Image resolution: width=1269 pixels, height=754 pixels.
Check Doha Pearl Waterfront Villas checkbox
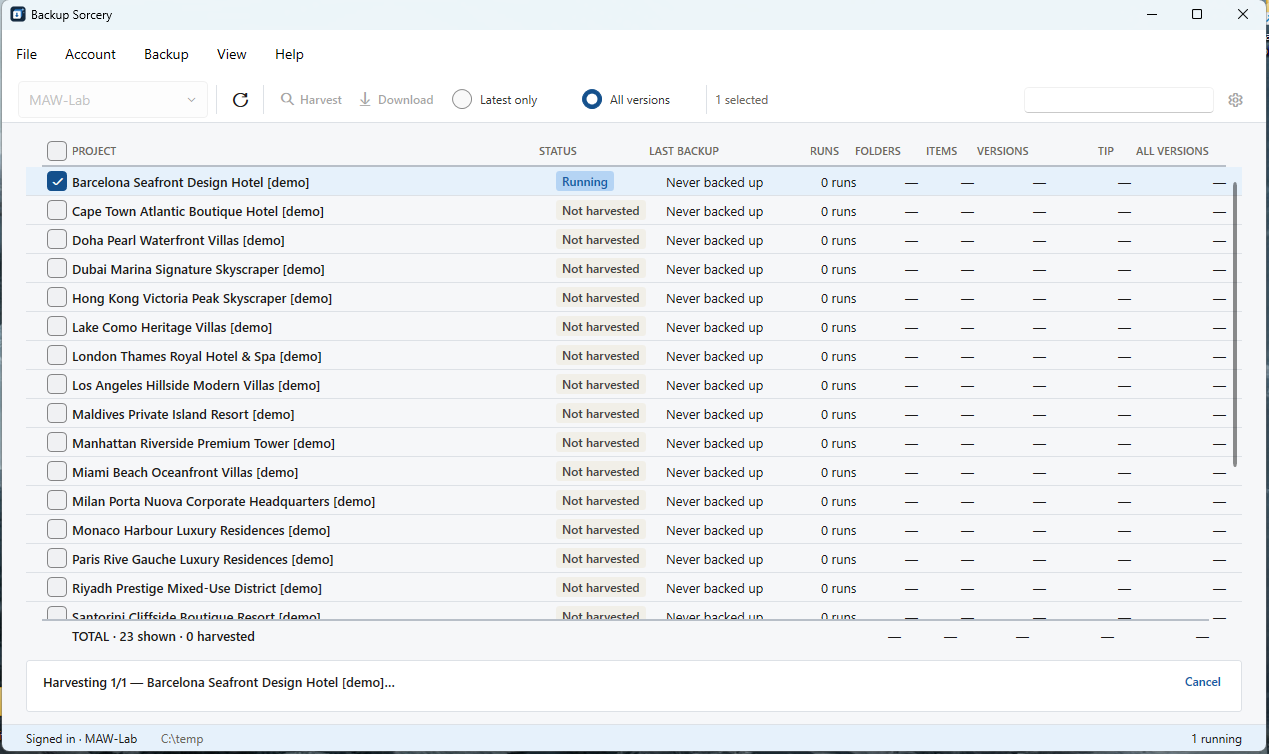57,240
